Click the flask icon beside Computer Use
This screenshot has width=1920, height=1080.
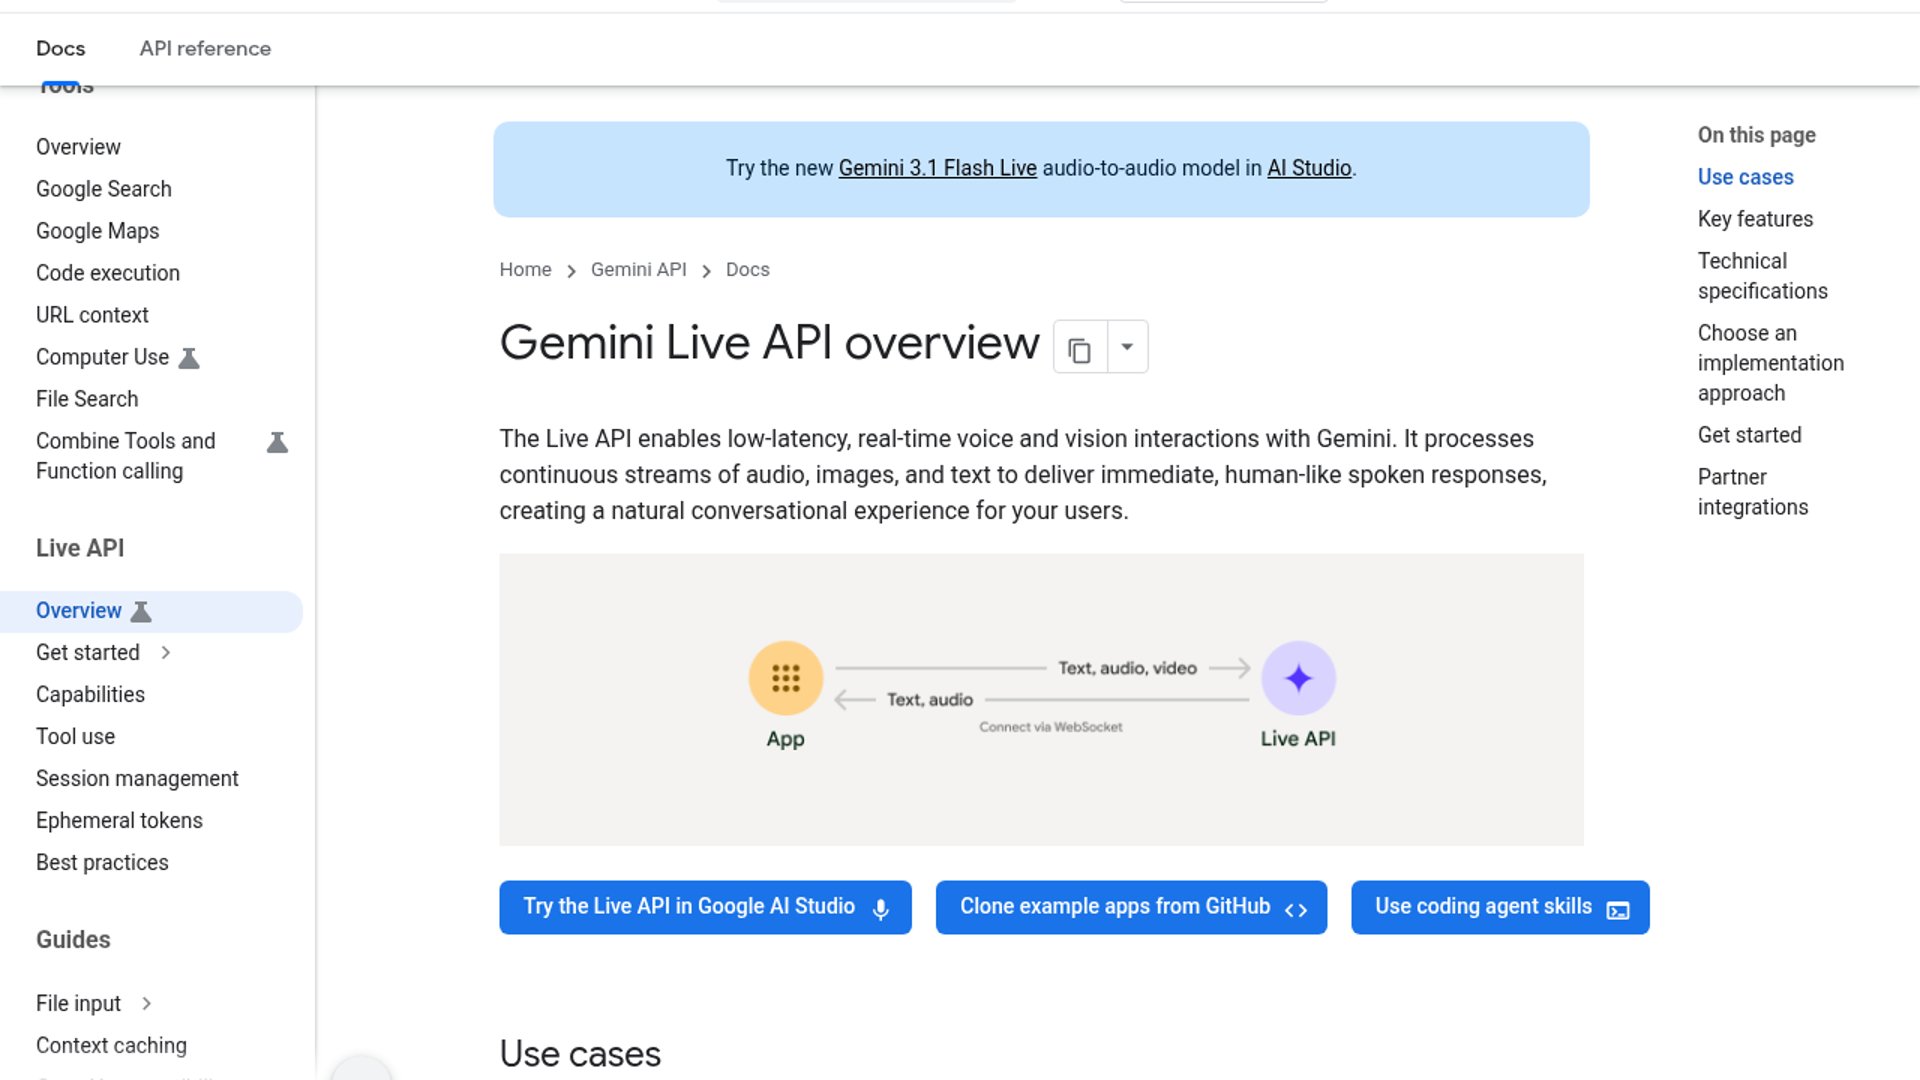click(189, 358)
